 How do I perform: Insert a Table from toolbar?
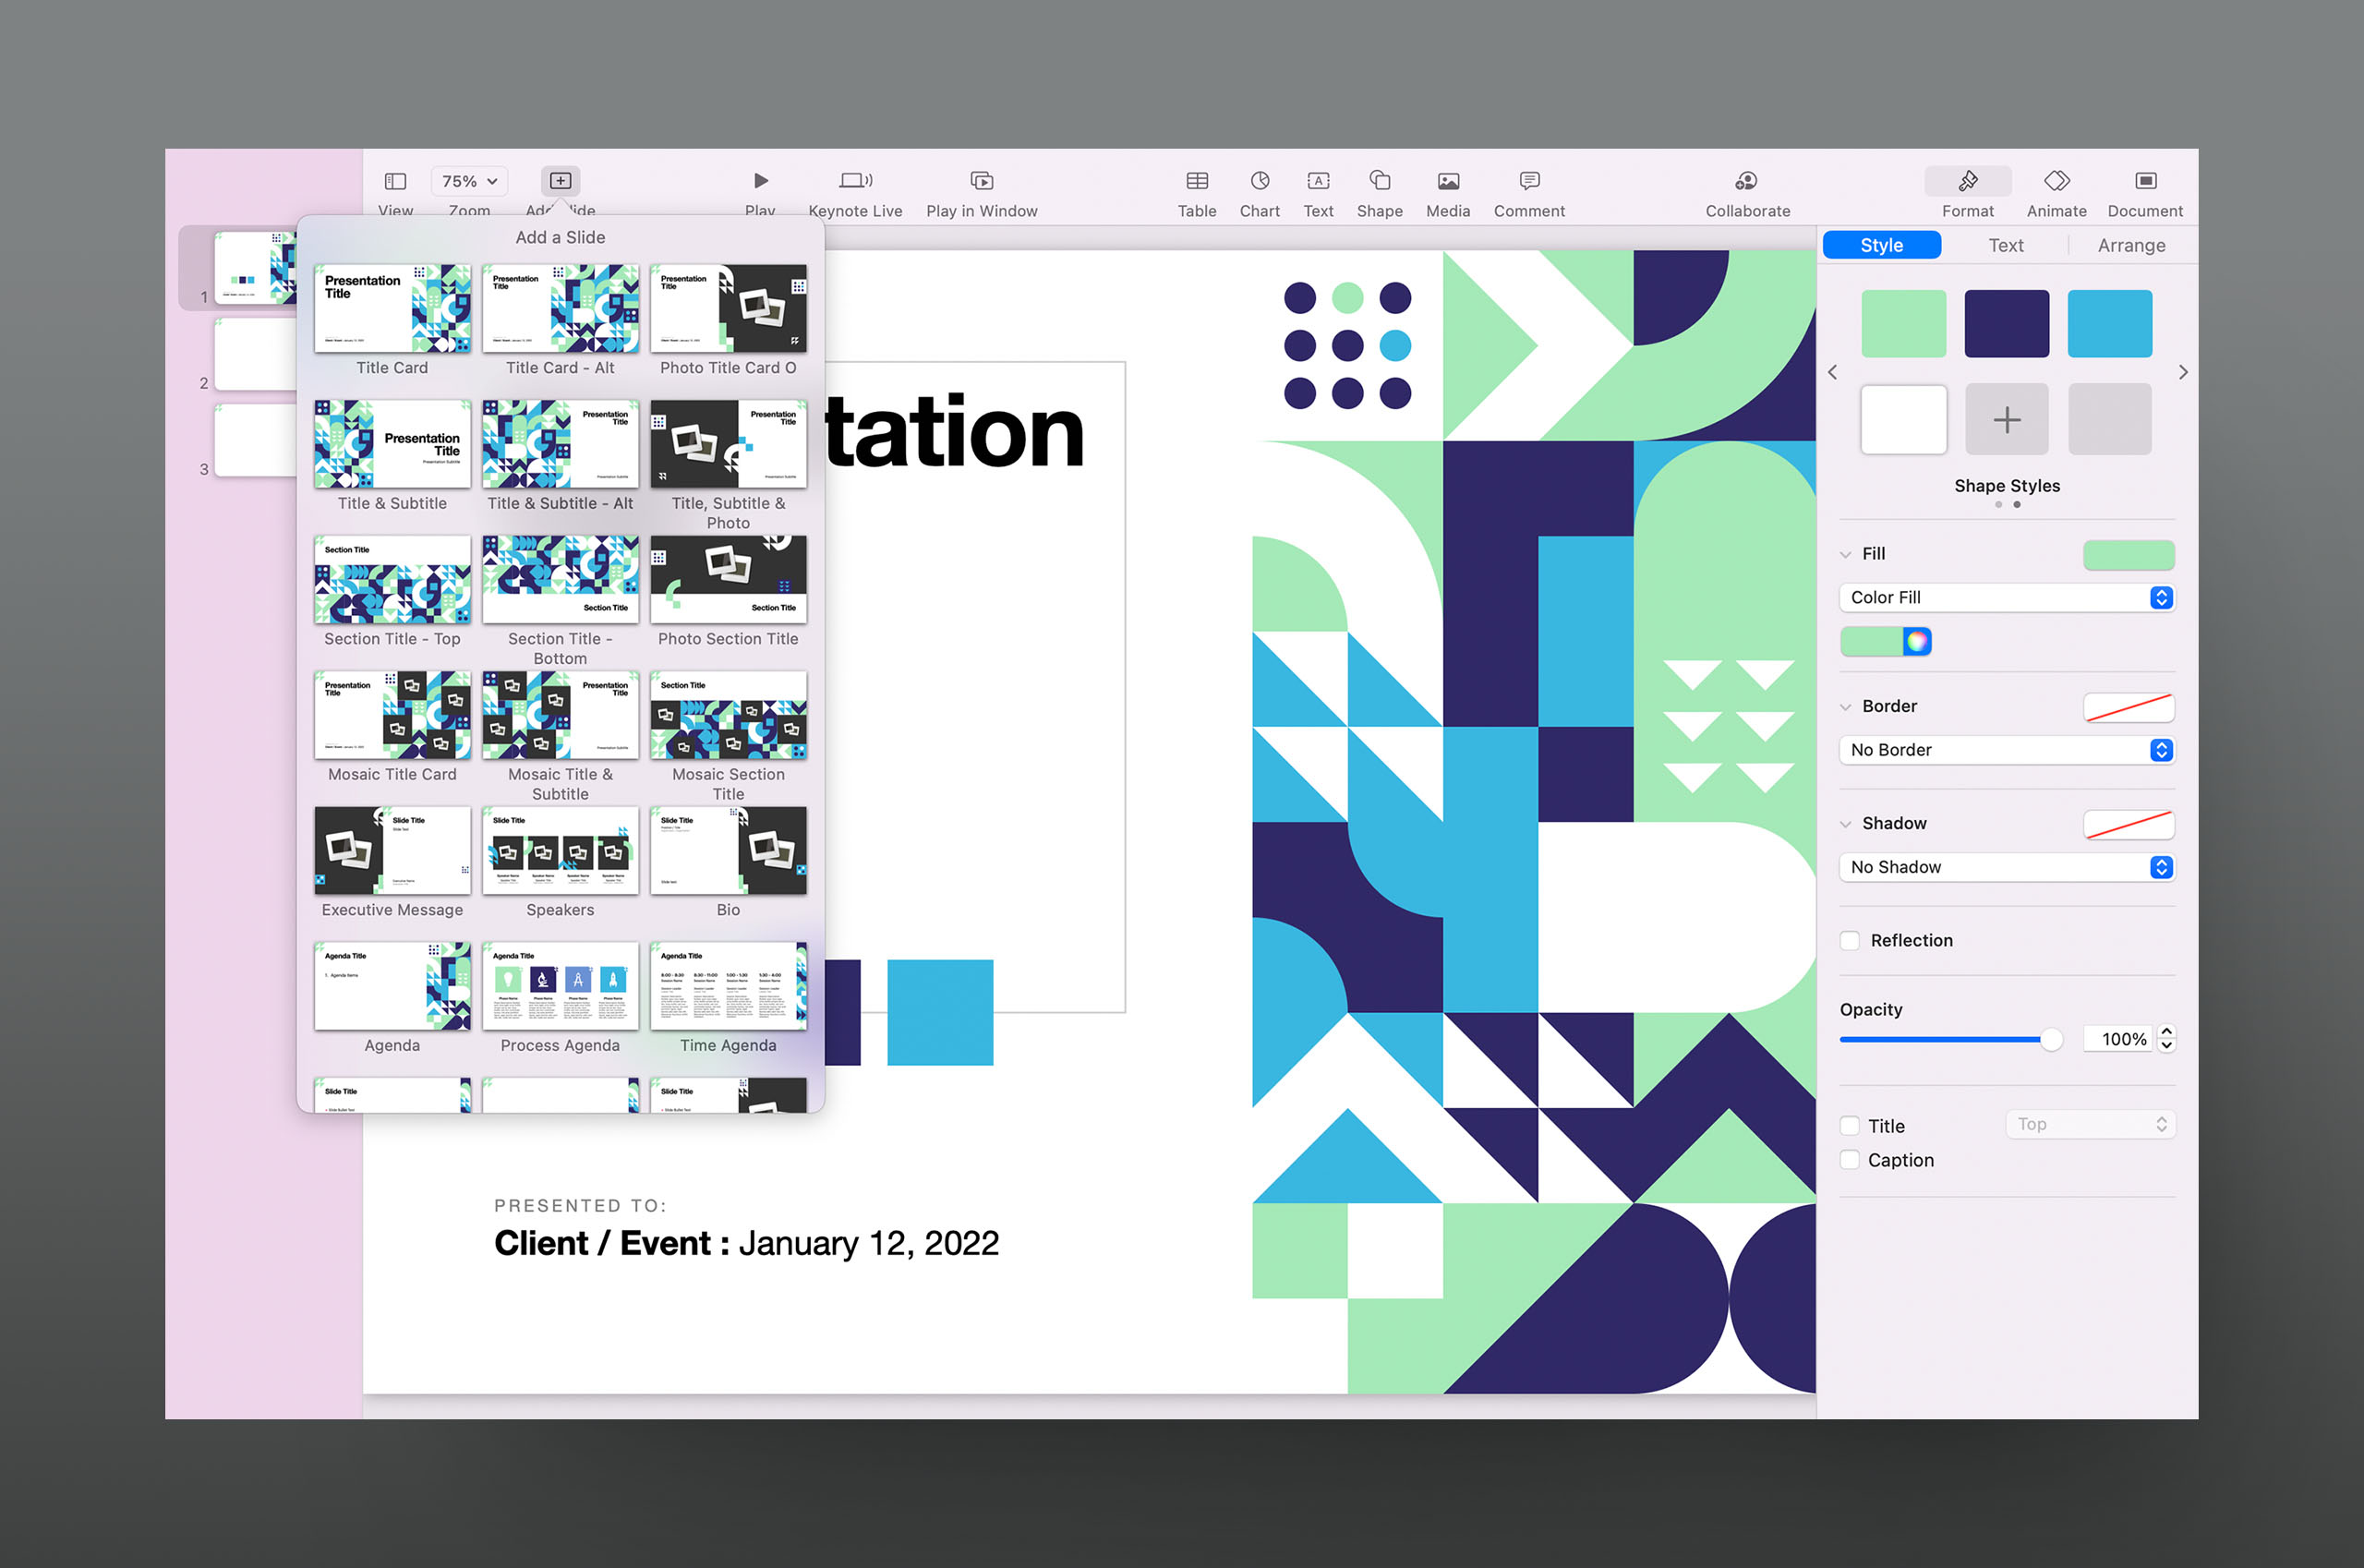pos(1196,181)
